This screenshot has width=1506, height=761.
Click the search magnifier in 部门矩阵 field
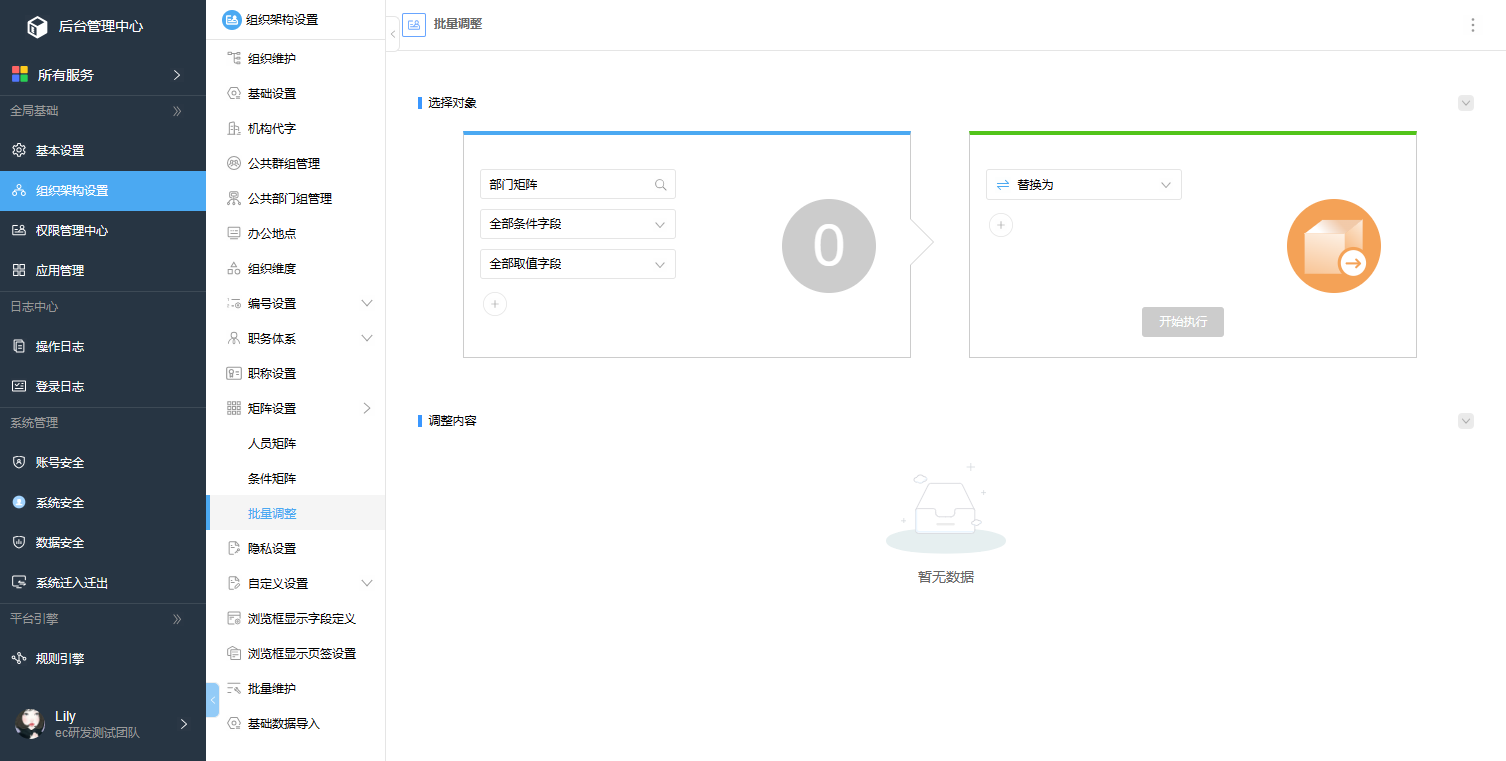661,185
